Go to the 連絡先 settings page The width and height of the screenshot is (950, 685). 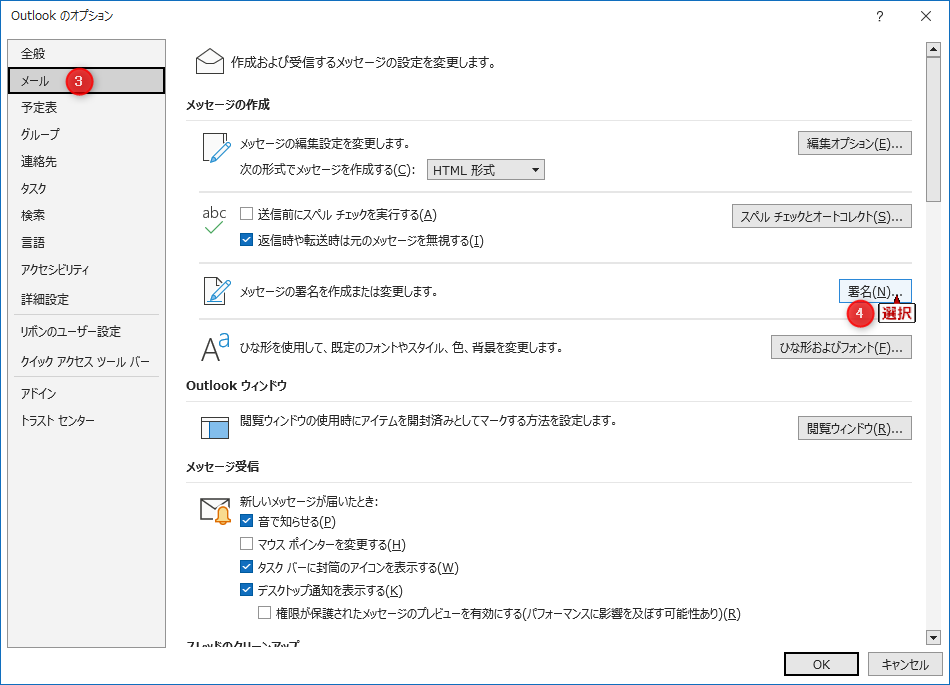click(x=86, y=161)
